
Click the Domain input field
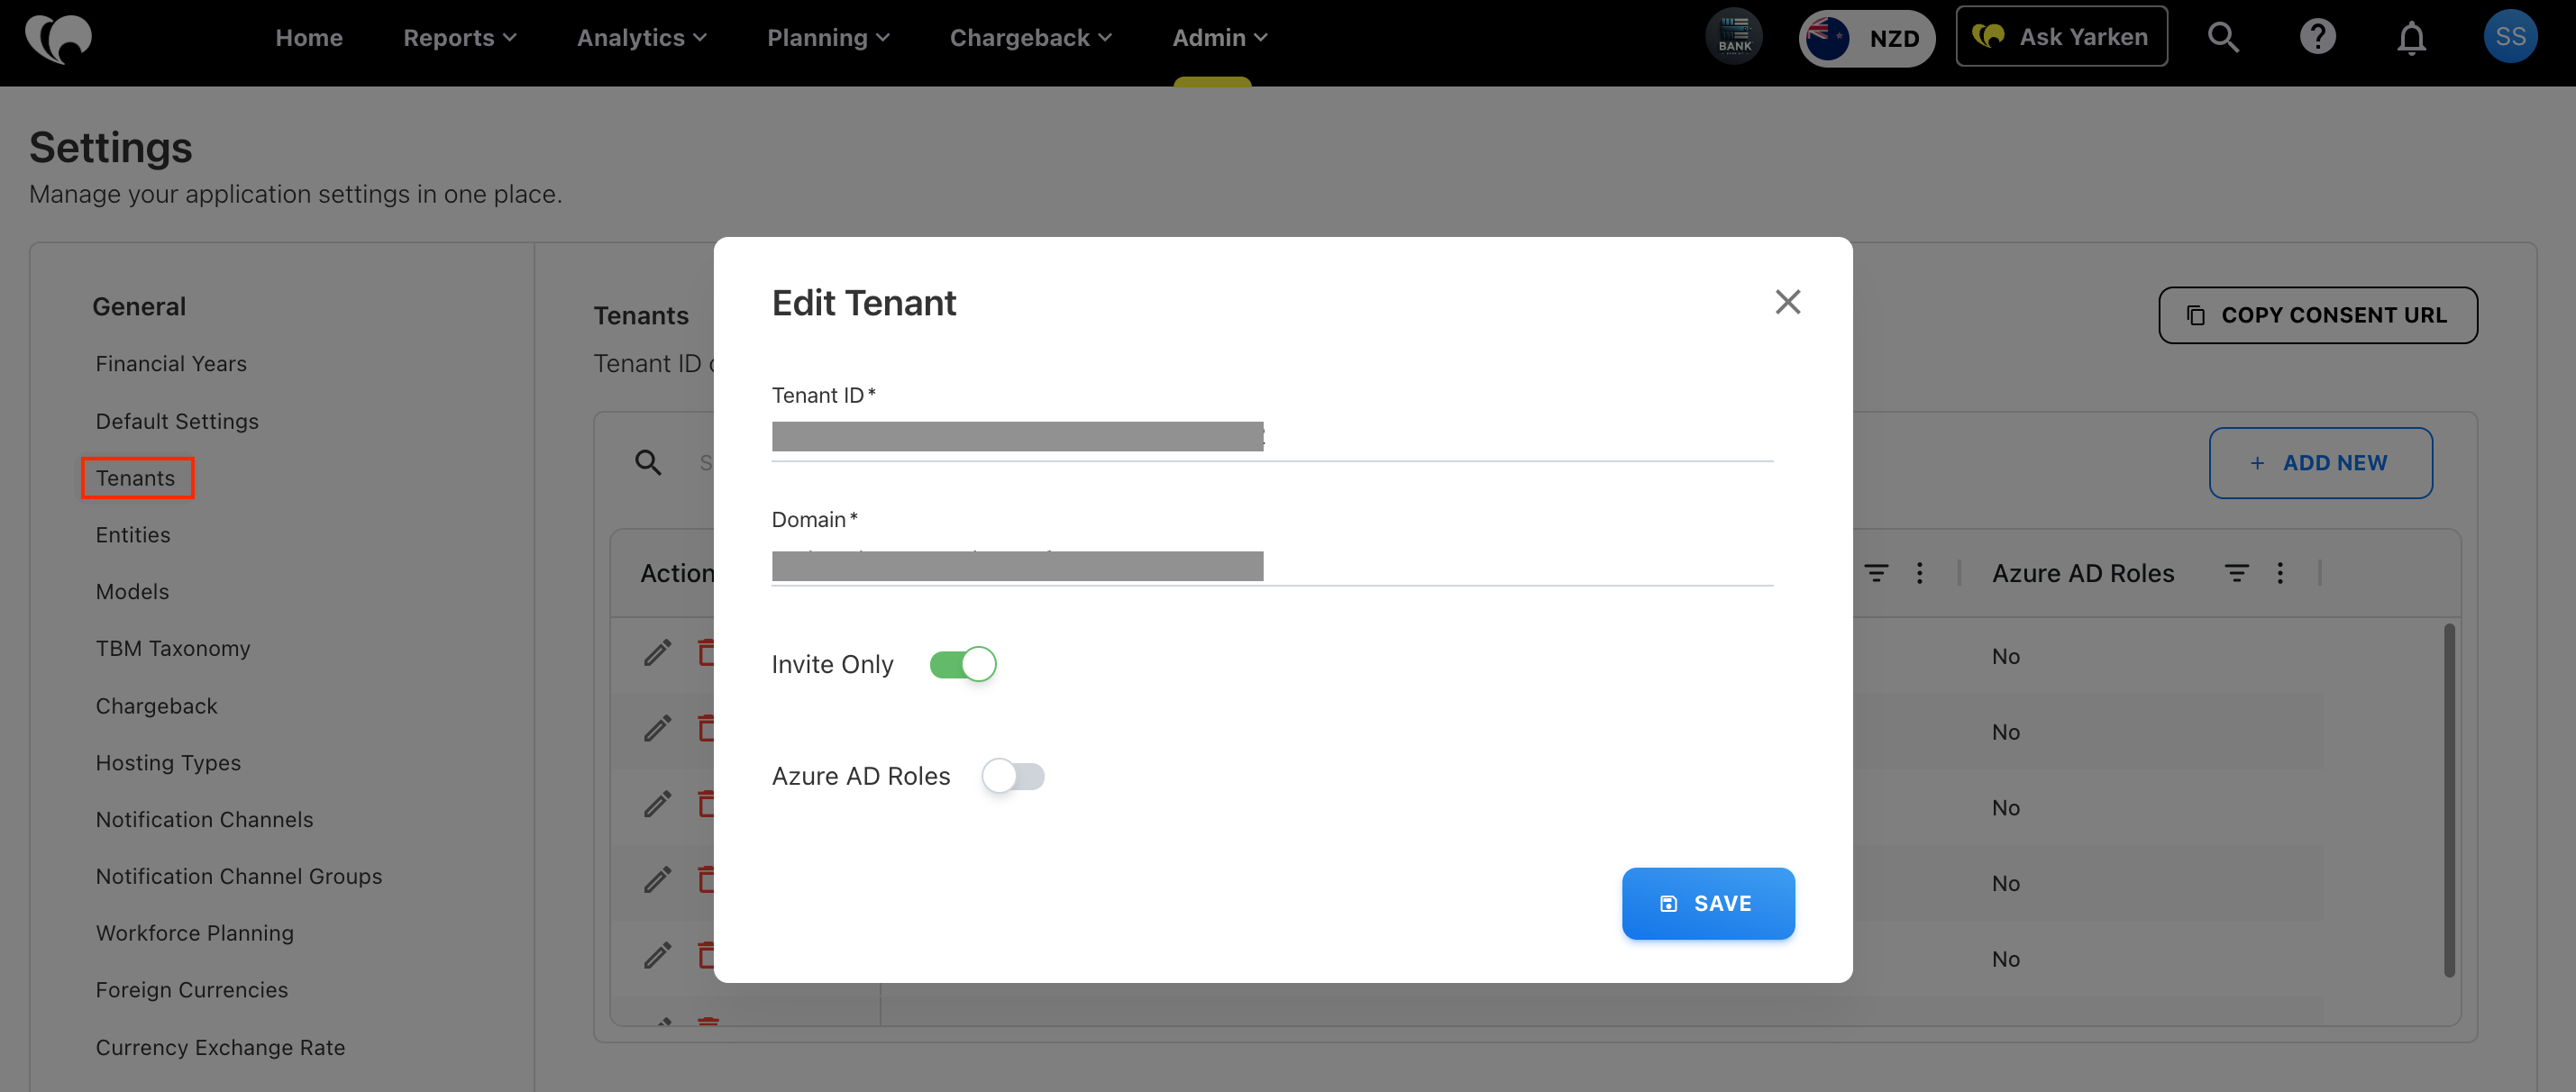[1272, 565]
